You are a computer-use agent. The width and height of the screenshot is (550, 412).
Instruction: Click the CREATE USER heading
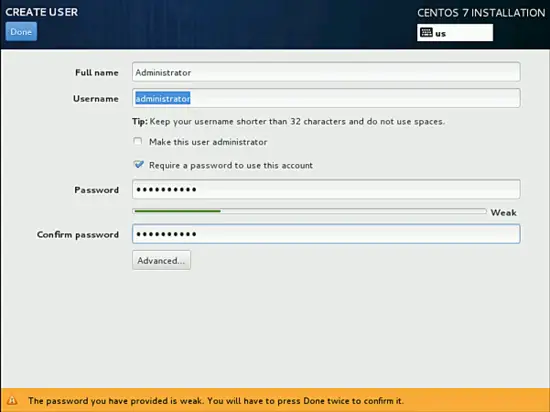(41, 12)
